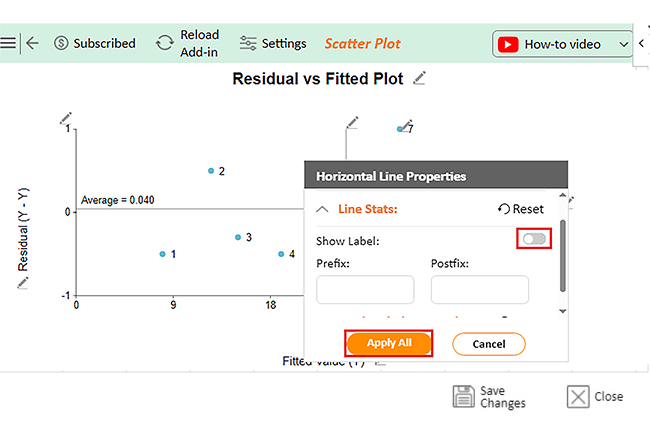Click the Horizontal Line Properties header
Screen dimensions: 650x436
click(x=436, y=176)
